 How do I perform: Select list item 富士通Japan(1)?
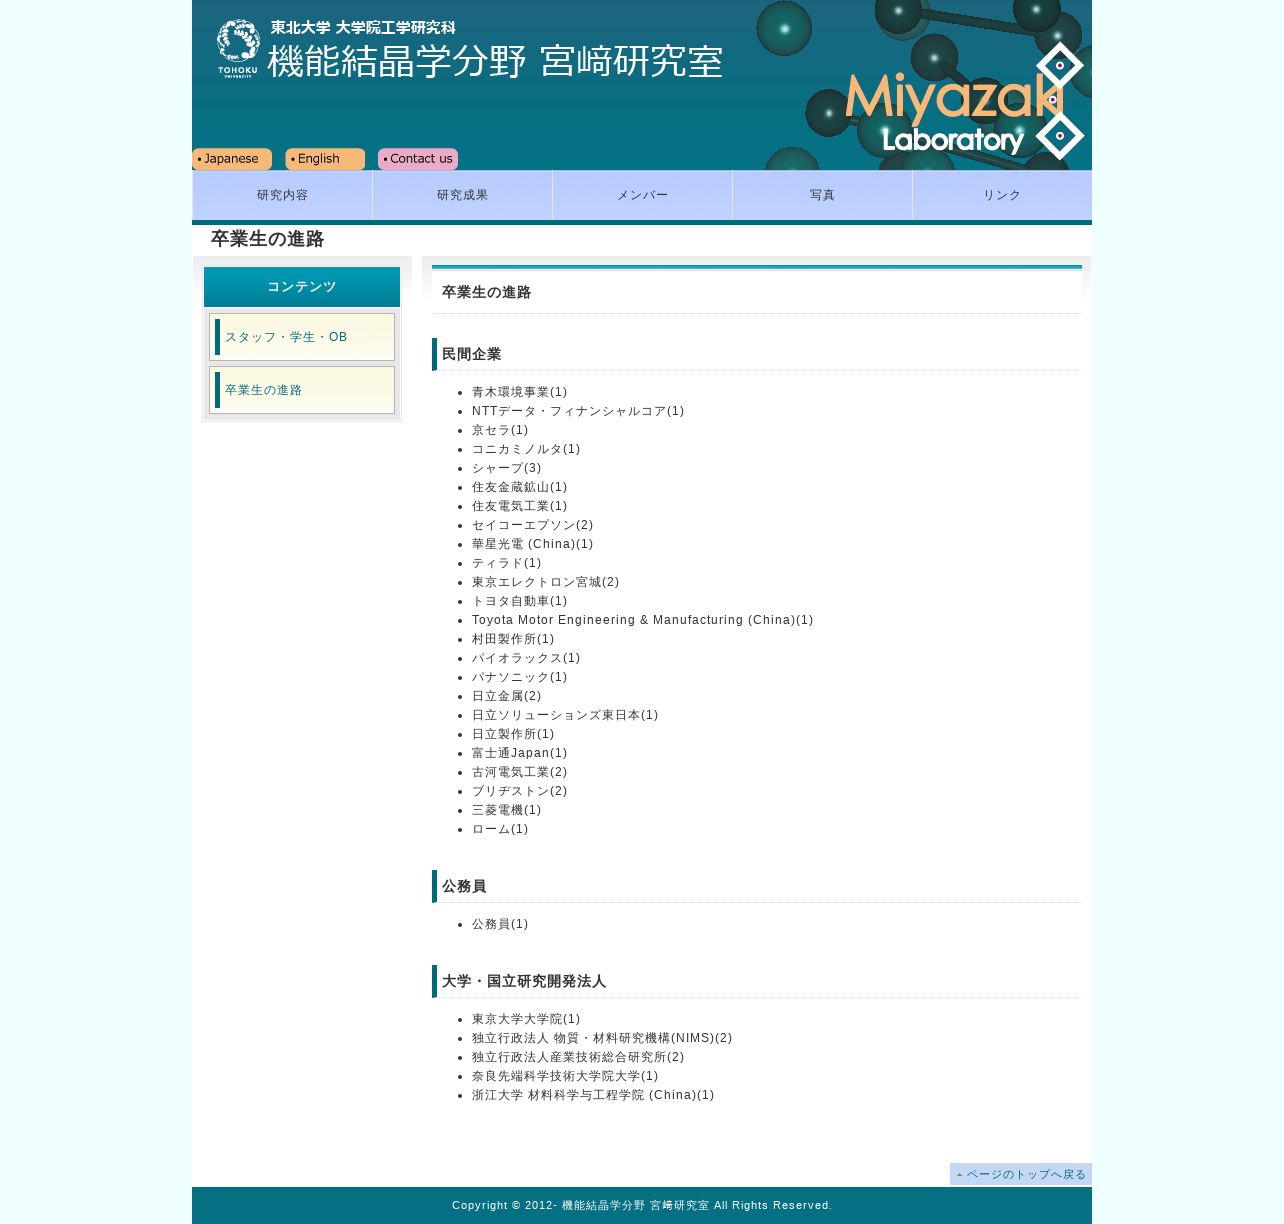[x=519, y=753]
